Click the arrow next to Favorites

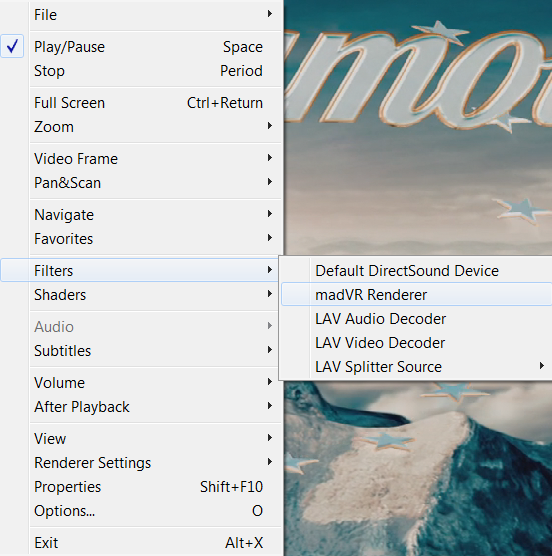click(x=270, y=238)
